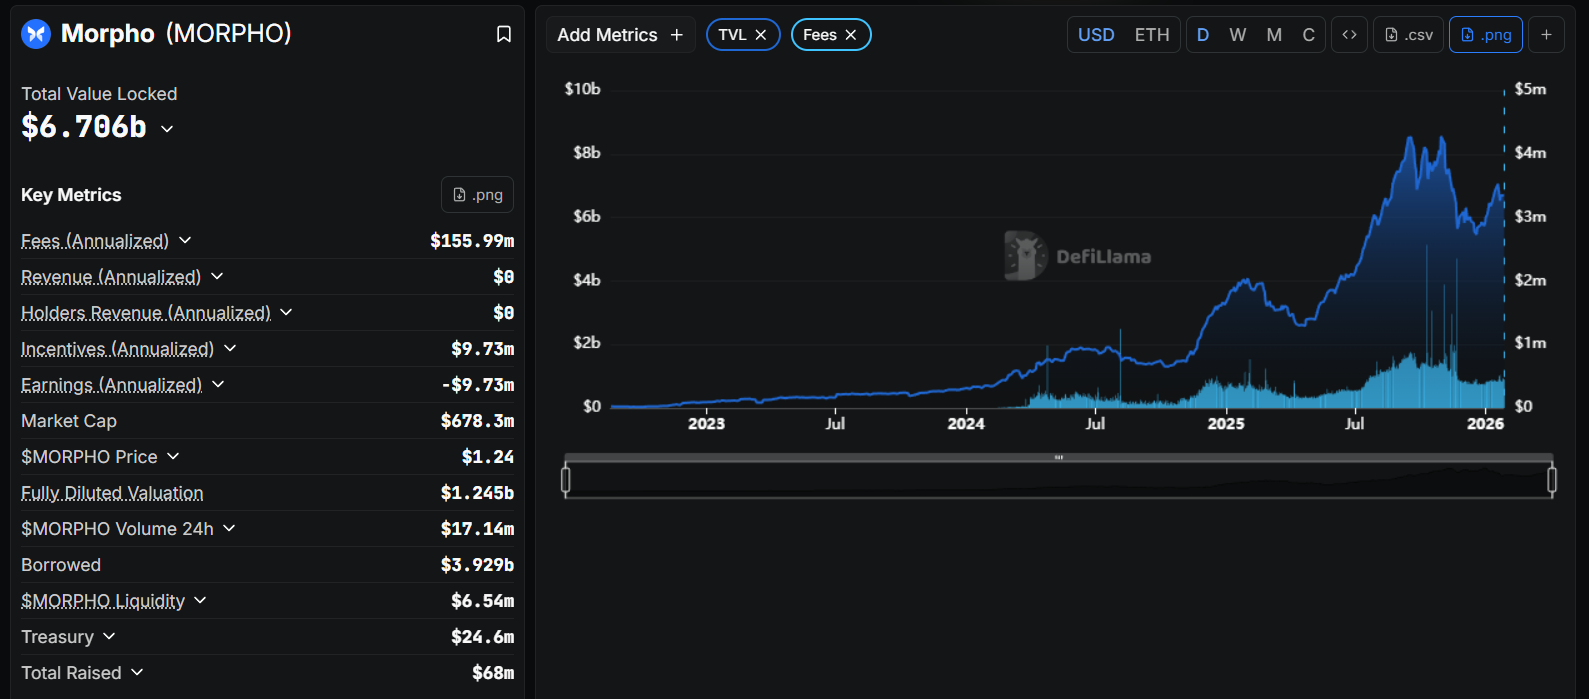This screenshot has width=1589, height=699.
Task: Select USD denomination
Action: click(1096, 35)
